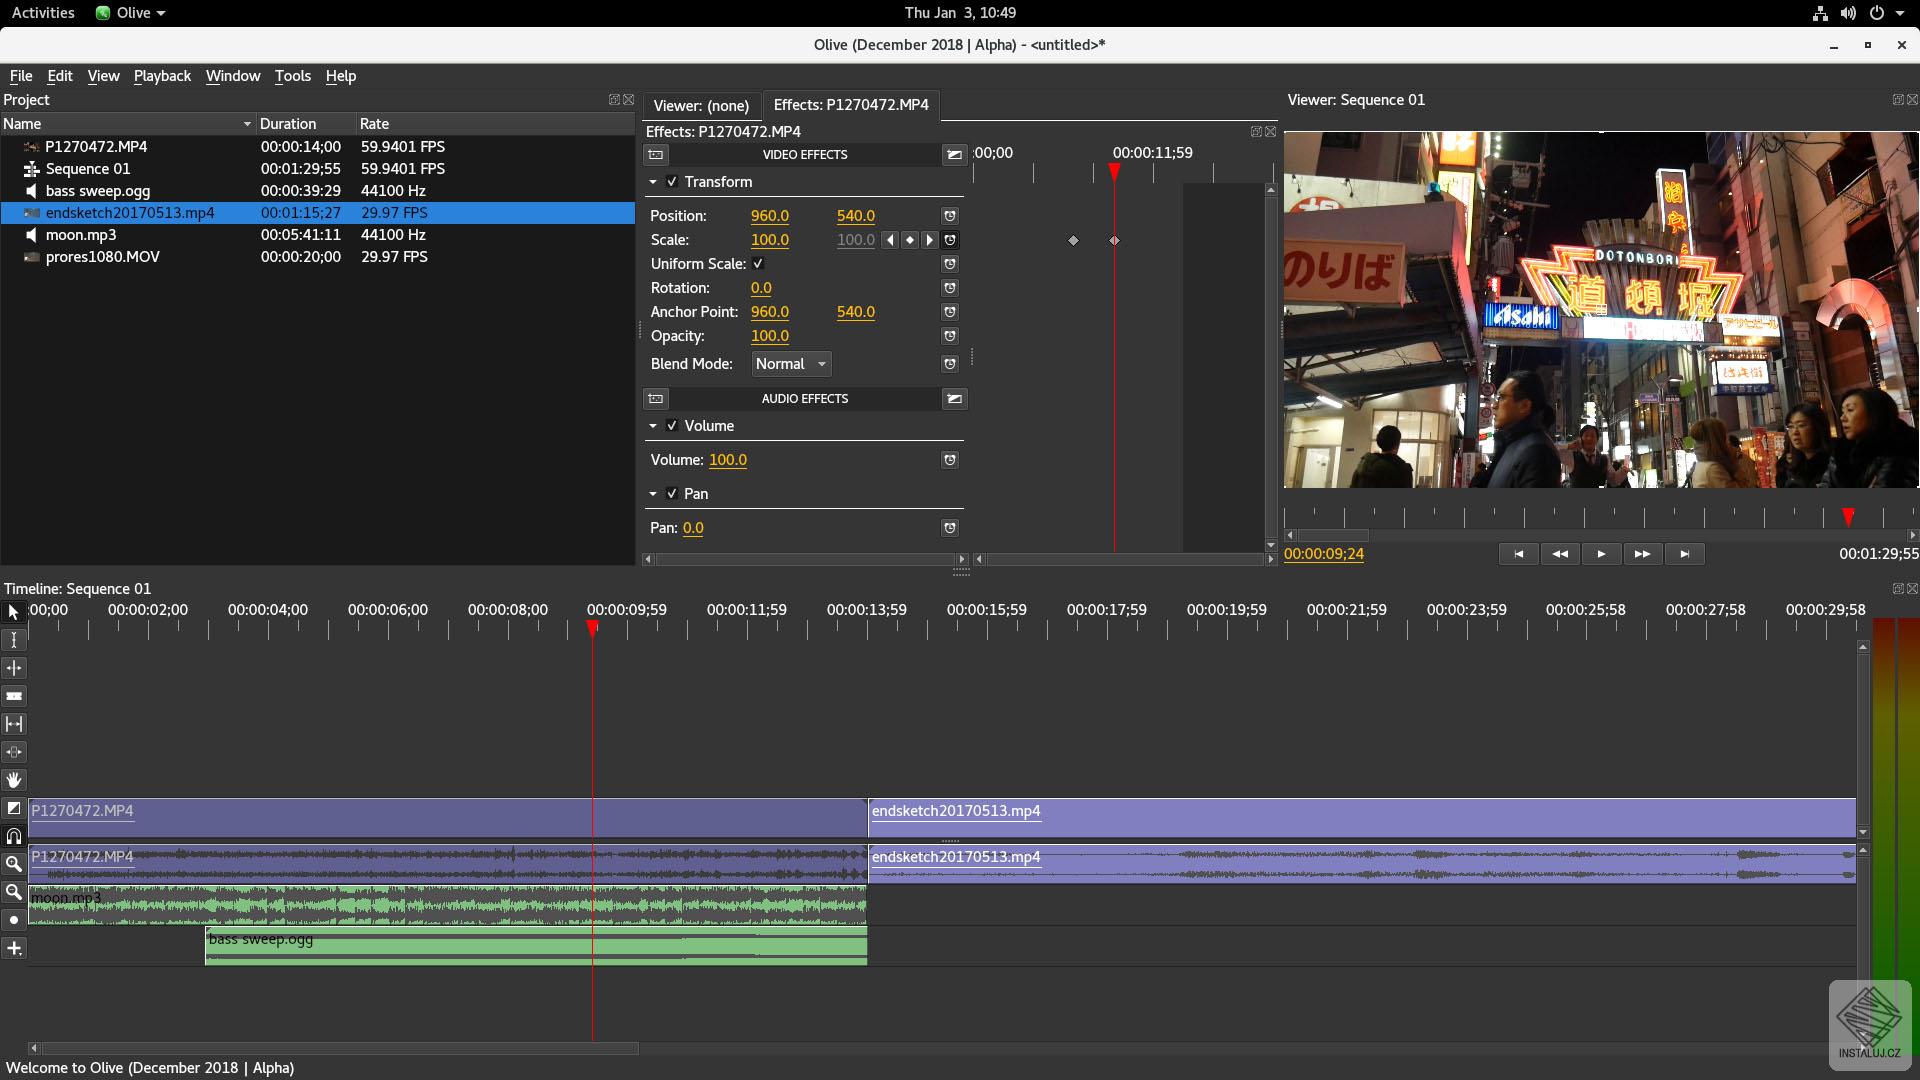Select the Zoom In tool
This screenshot has height=1080, width=1920.
pyautogui.click(x=14, y=863)
